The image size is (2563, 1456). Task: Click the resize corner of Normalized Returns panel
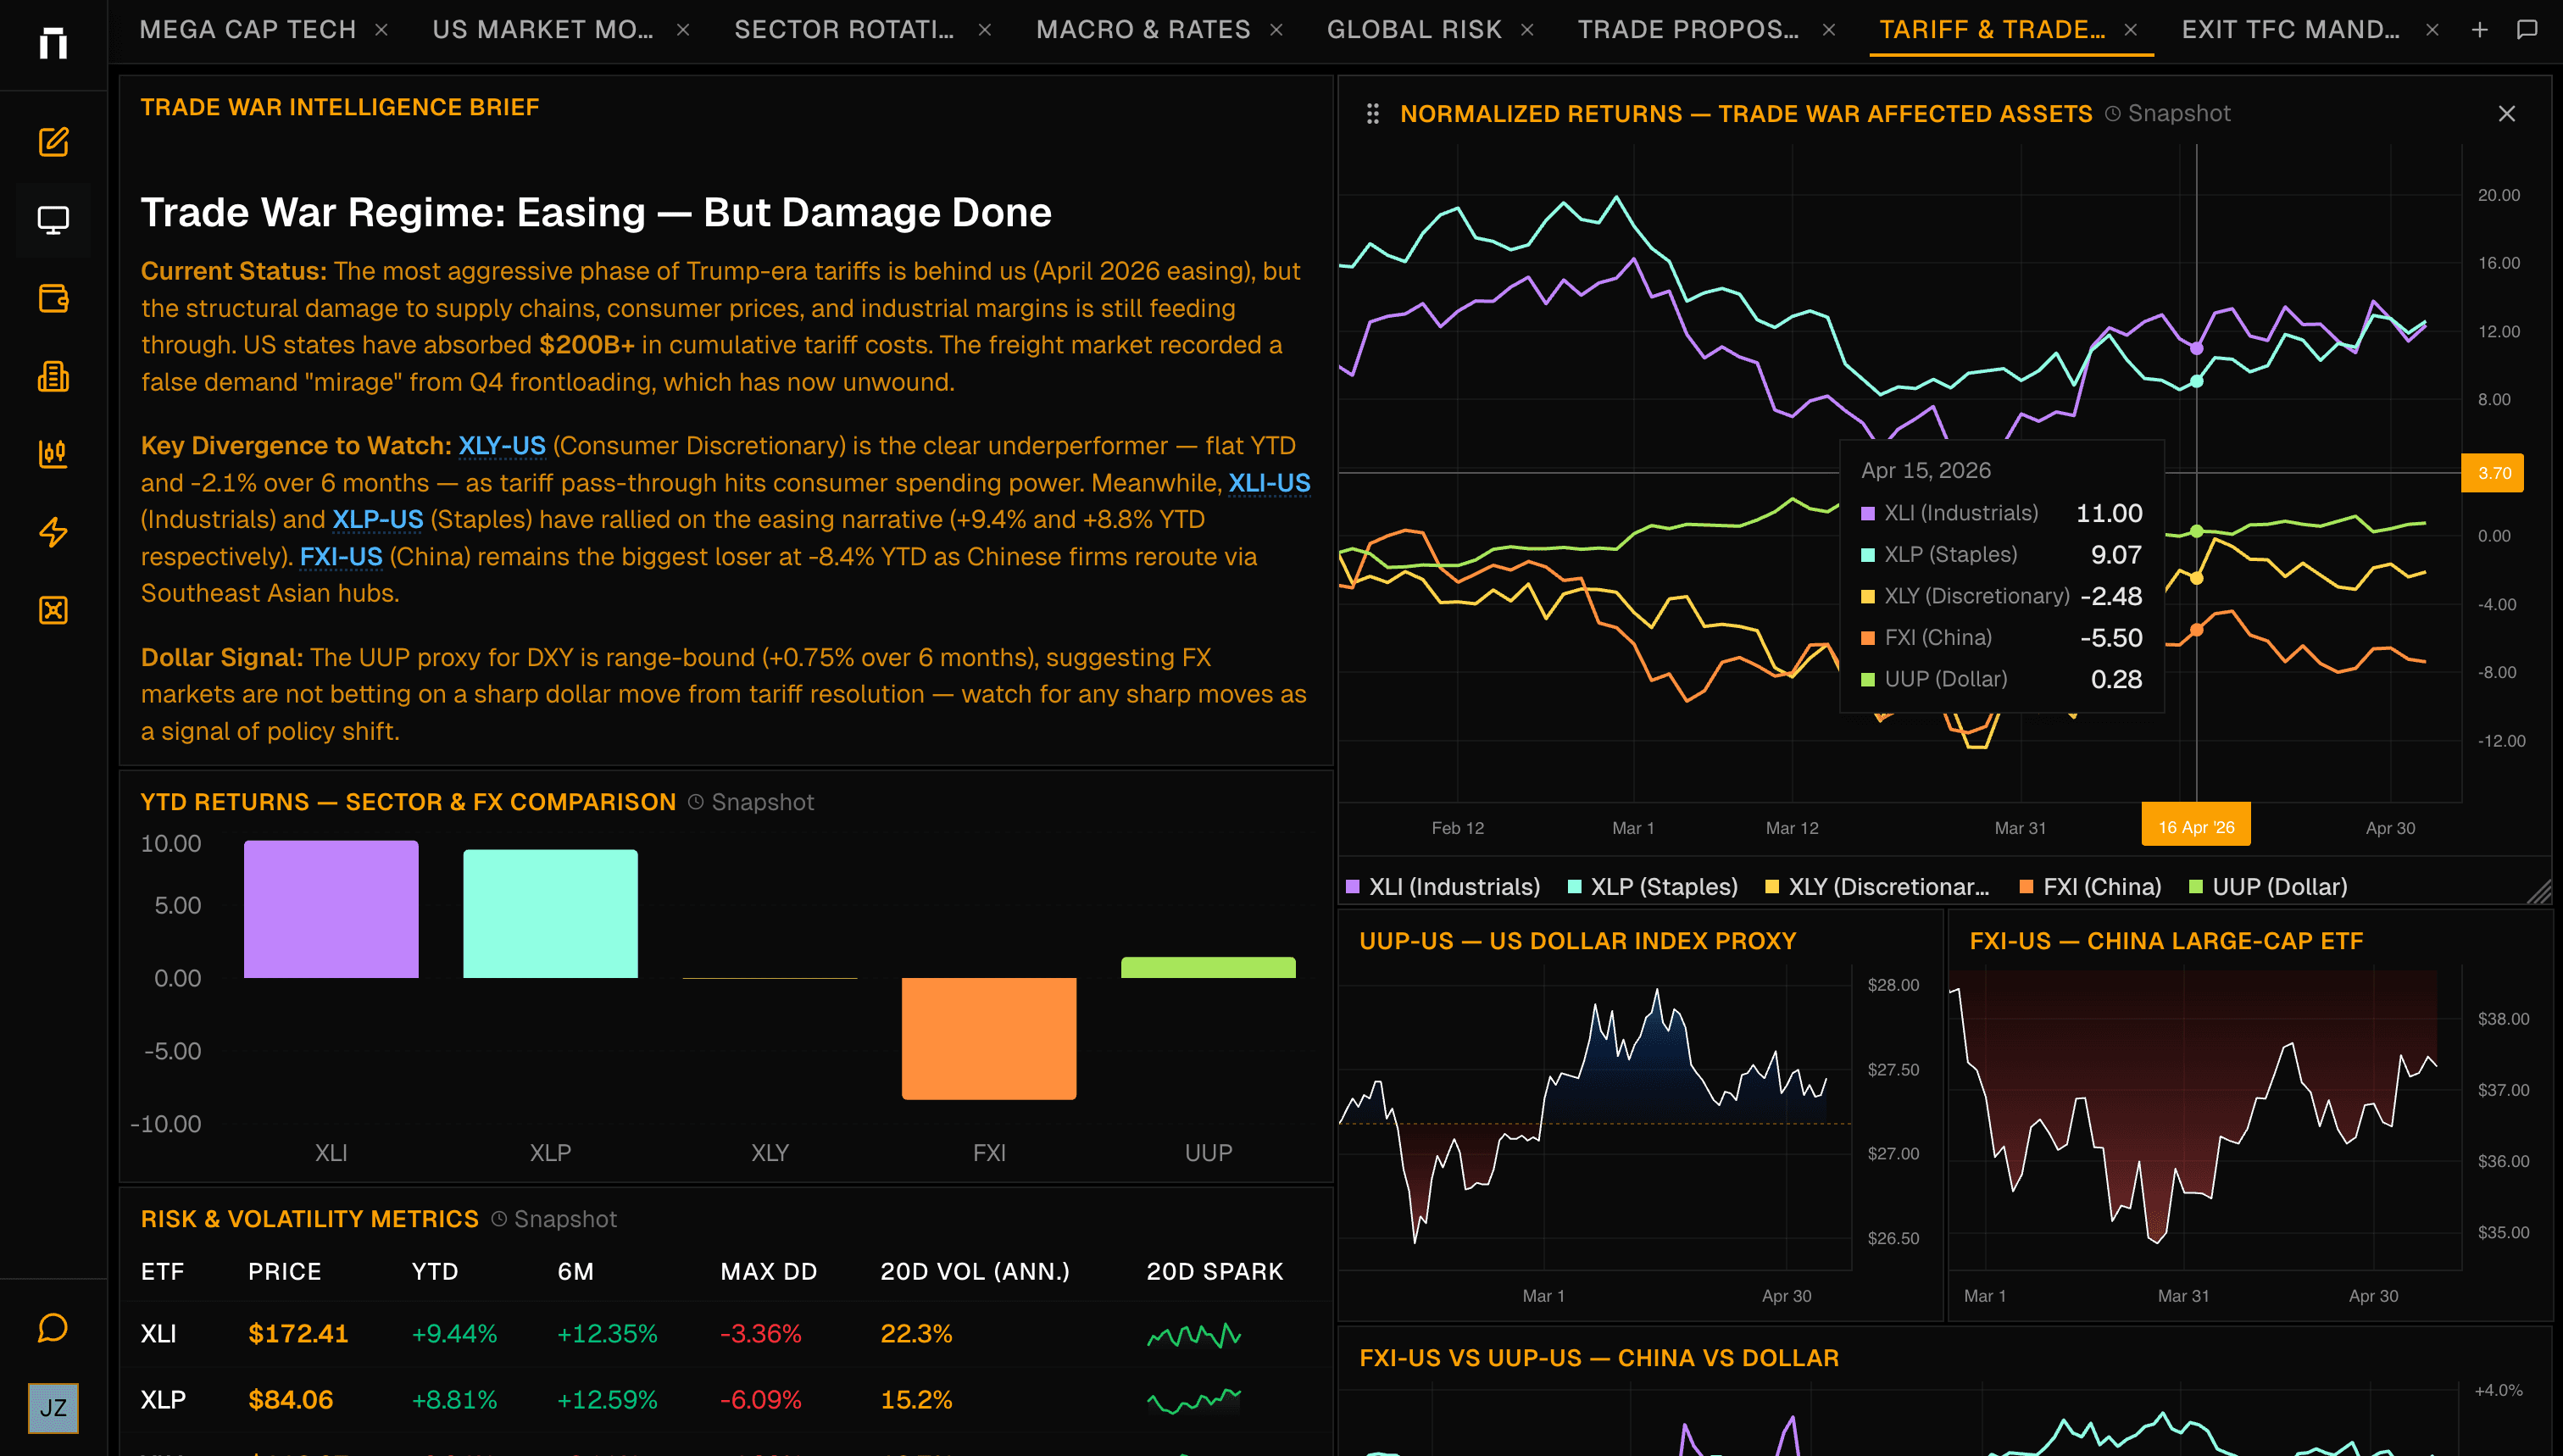2539,892
